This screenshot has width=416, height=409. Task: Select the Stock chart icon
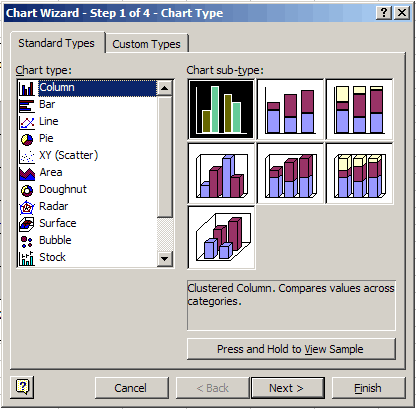point(27,258)
